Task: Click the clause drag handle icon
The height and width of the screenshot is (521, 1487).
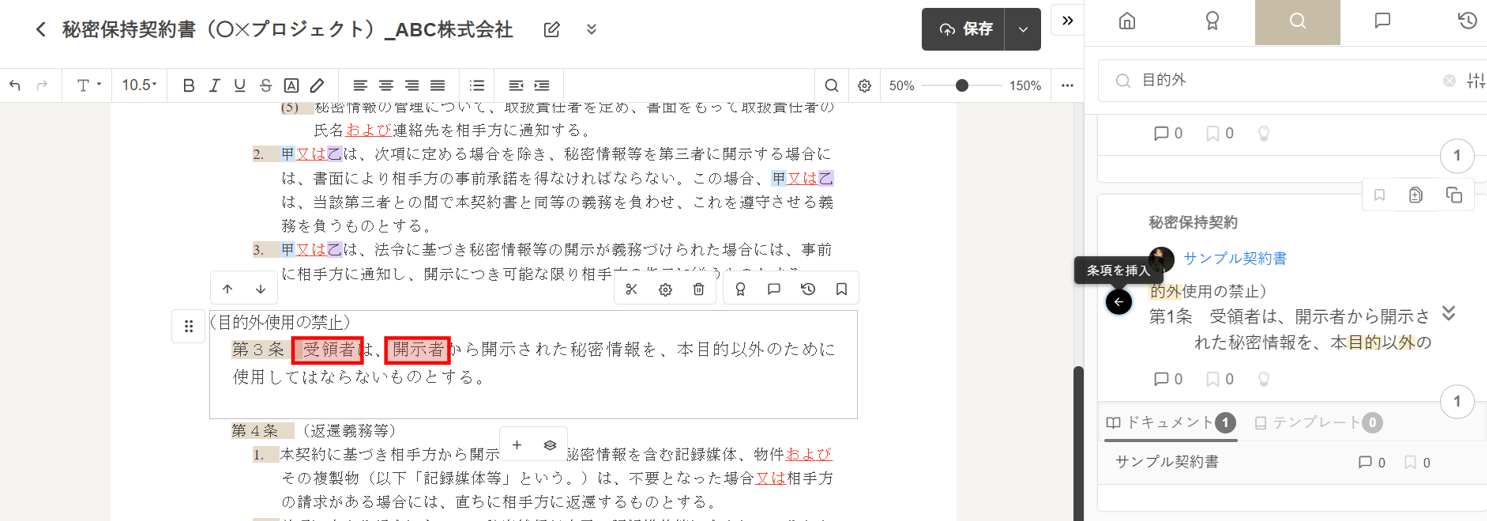Action: (189, 326)
